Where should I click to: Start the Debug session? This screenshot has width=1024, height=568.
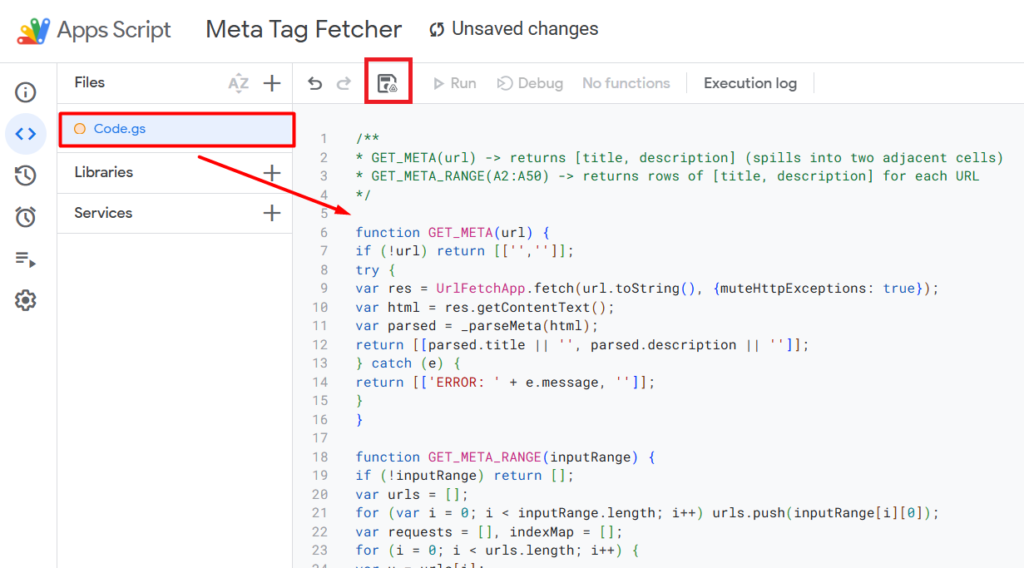[530, 84]
